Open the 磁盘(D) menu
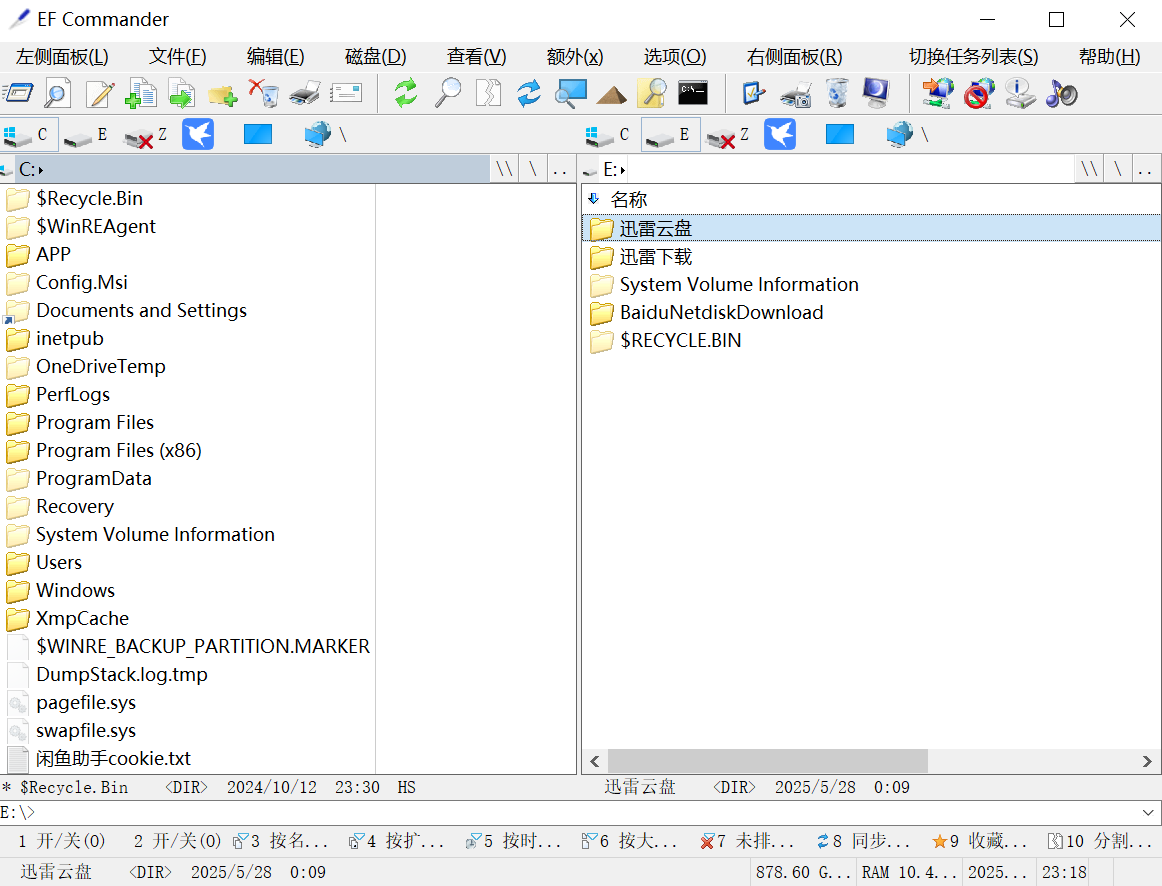 [x=376, y=57]
